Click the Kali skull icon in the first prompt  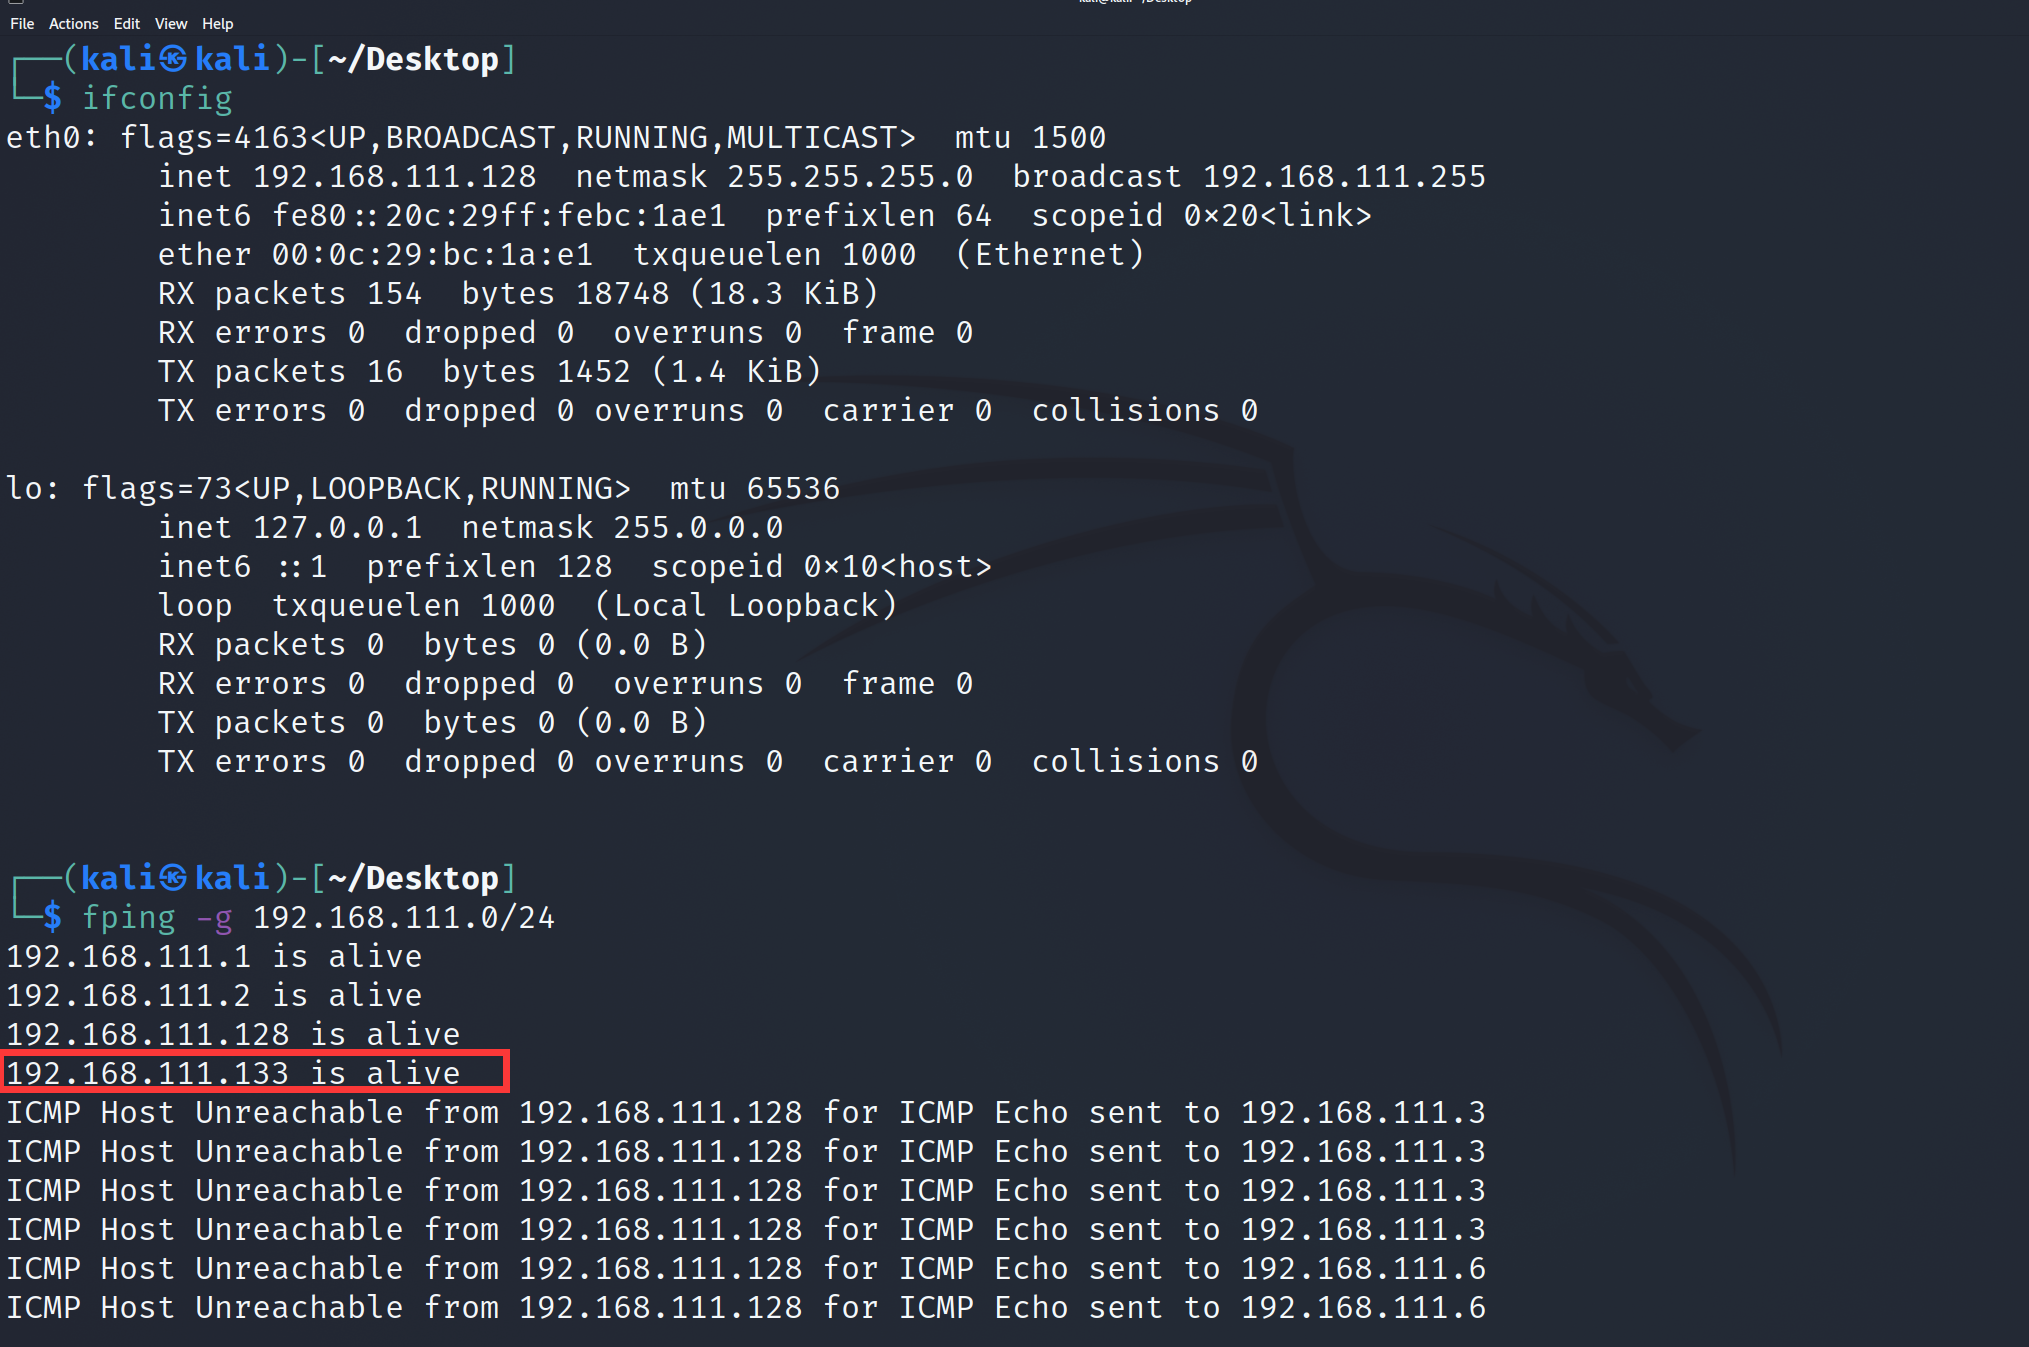pos(174,59)
